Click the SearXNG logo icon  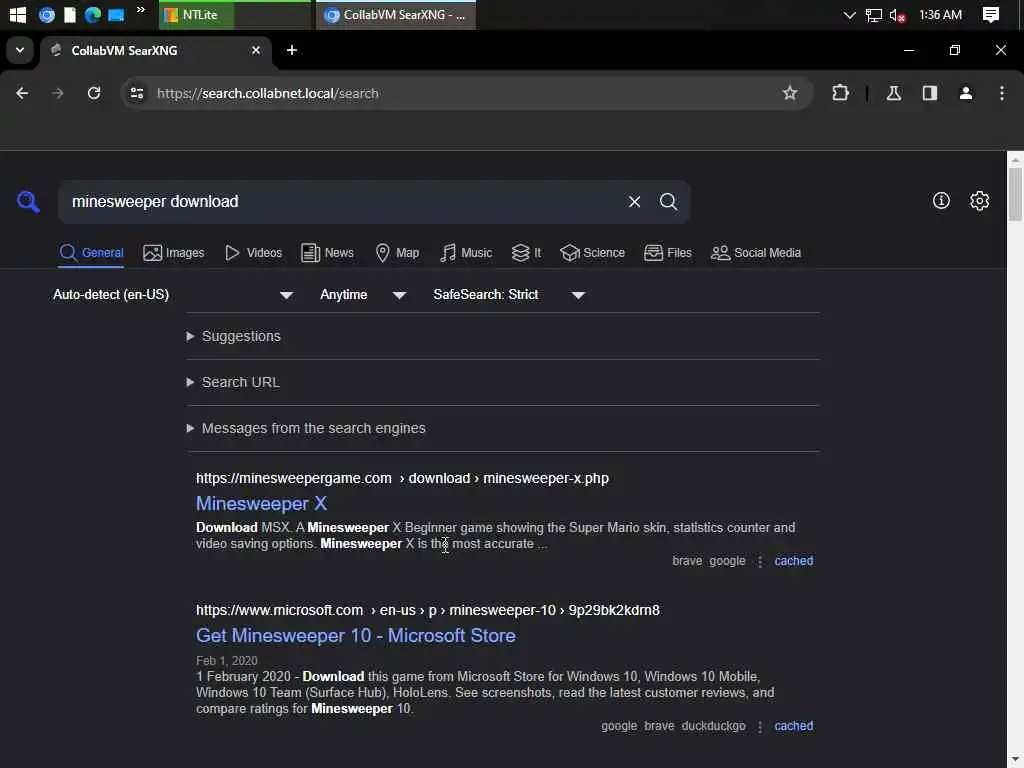coord(28,202)
